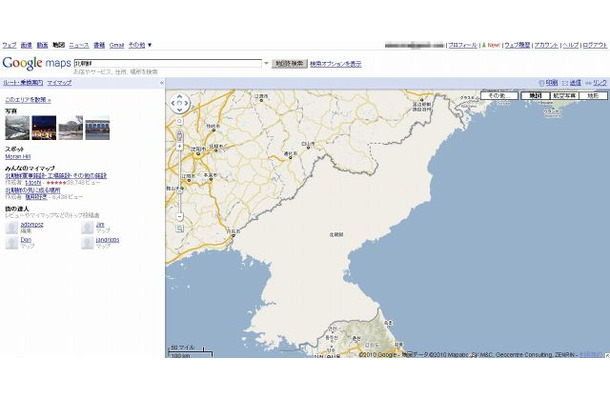This screenshot has height=400, width=610.
Task: Open the ルート・乗換案内 directions link
Action: [x=23, y=83]
